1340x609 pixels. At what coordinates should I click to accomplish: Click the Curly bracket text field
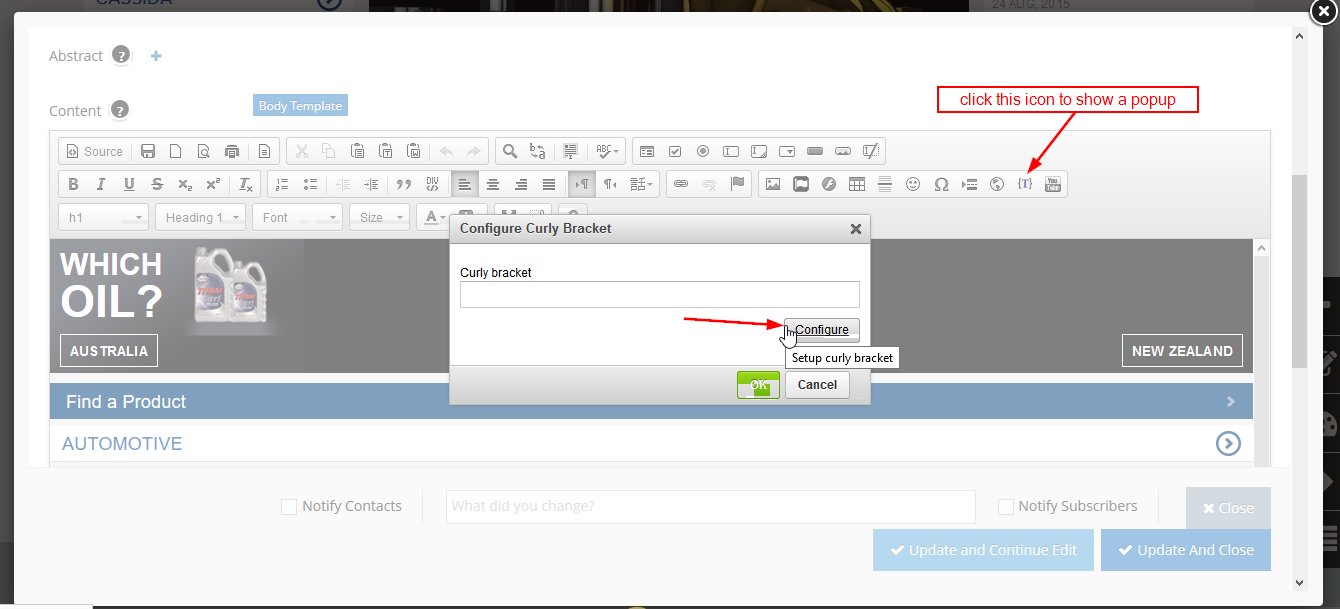[x=659, y=295]
